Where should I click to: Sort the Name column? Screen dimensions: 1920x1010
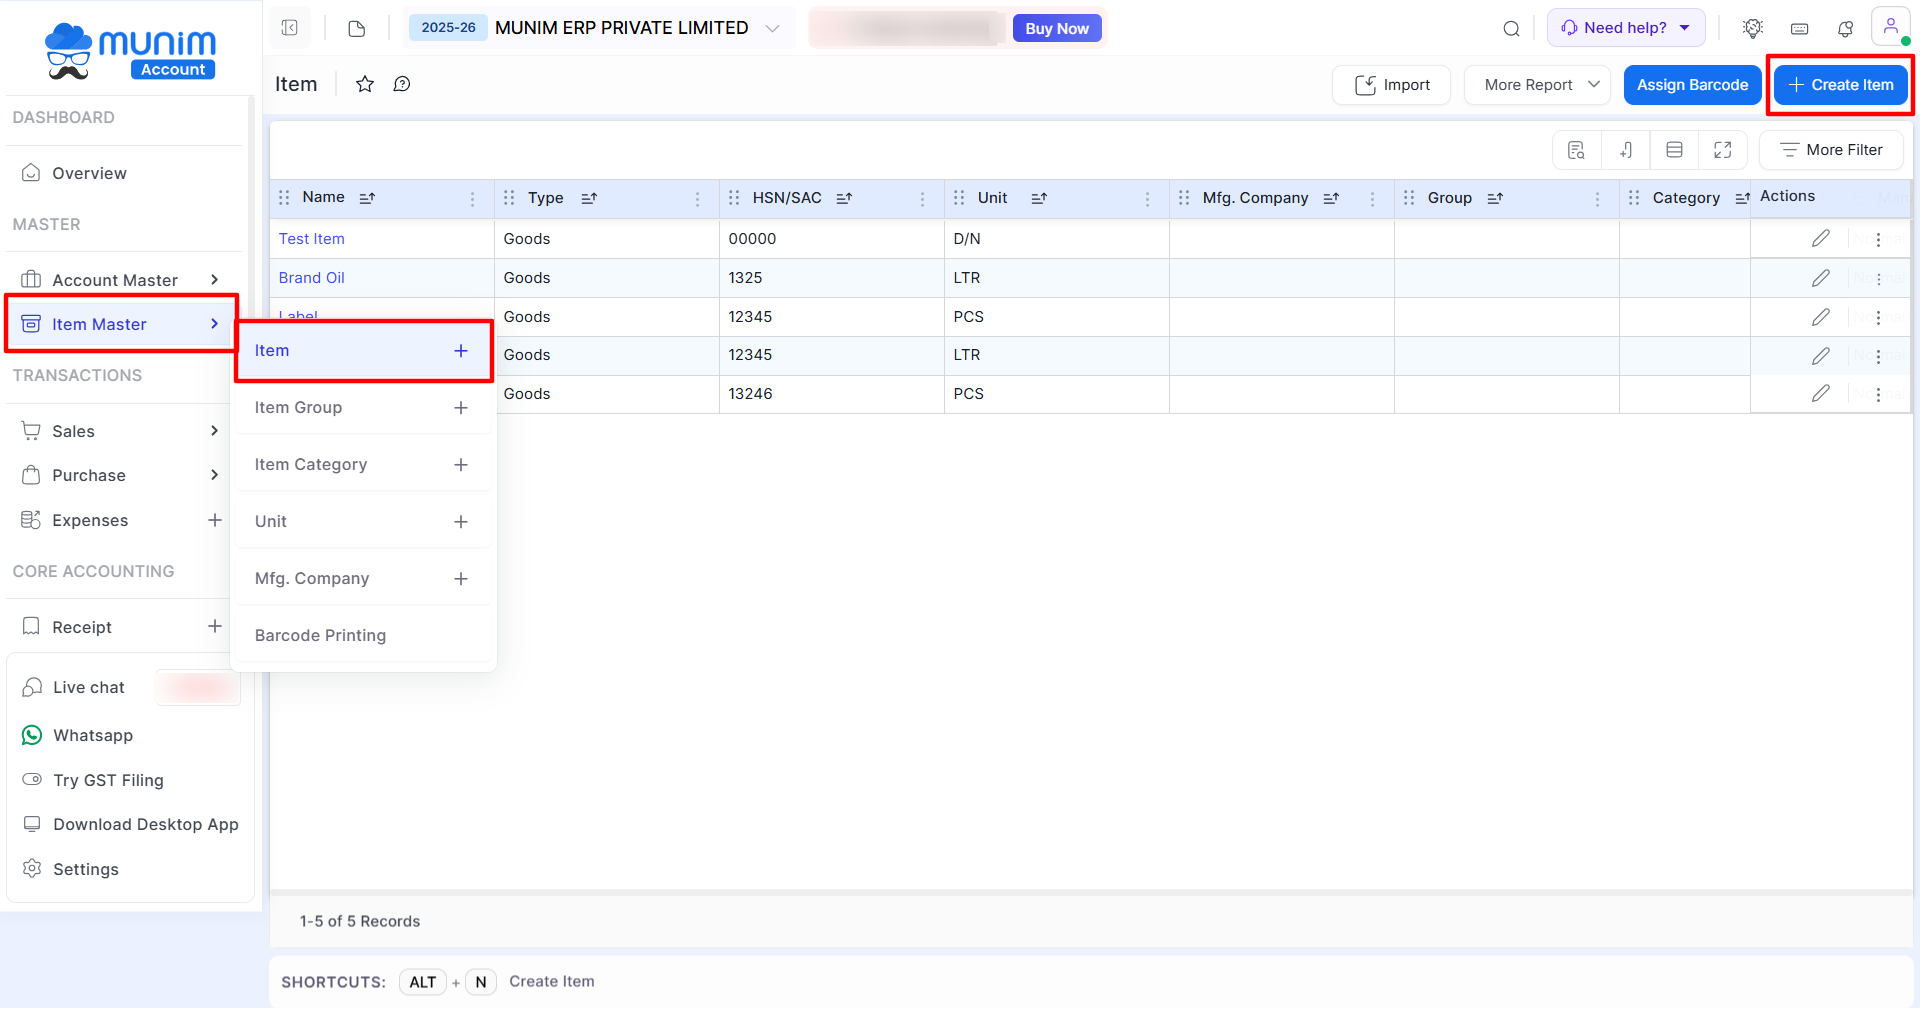(x=367, y=198)
